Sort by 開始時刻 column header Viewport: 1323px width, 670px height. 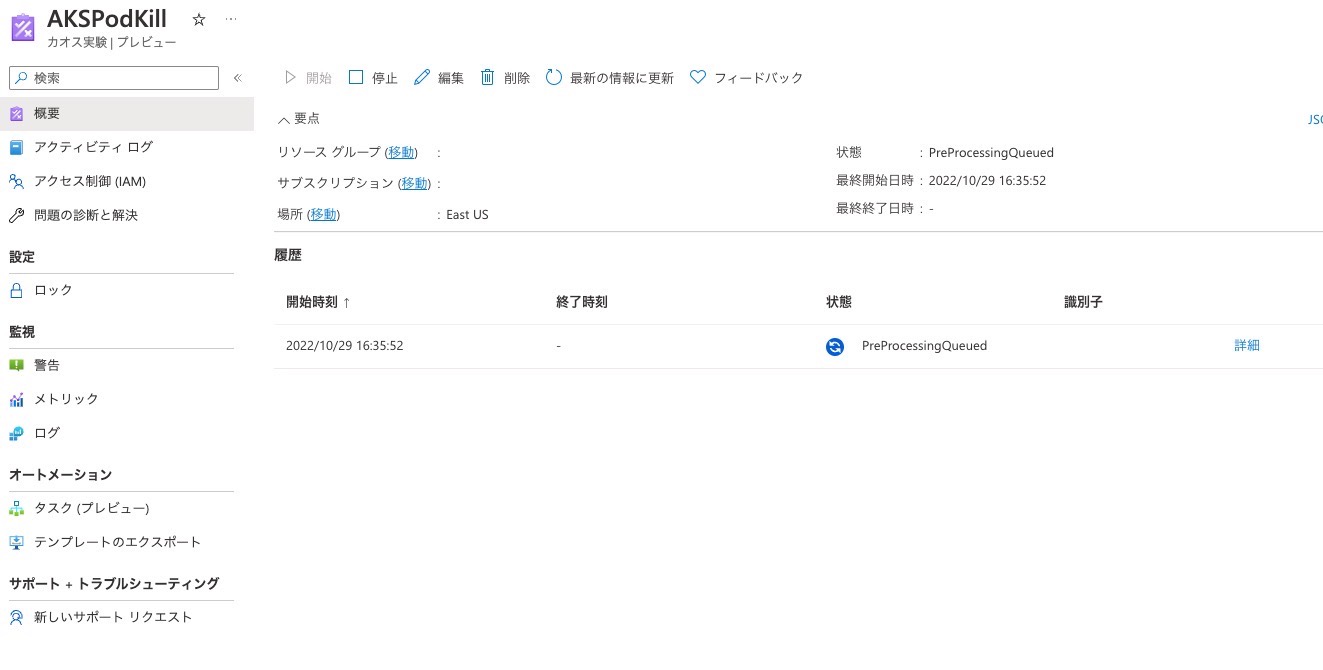tap(318, 302)
